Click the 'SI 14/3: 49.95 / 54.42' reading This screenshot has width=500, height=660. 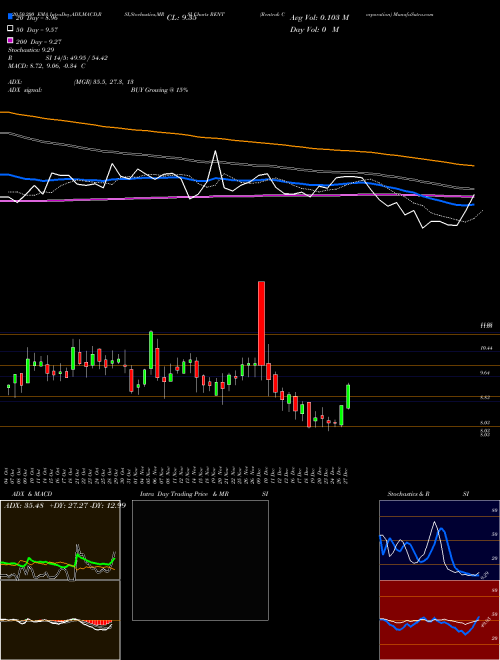[x=77, y=58]
